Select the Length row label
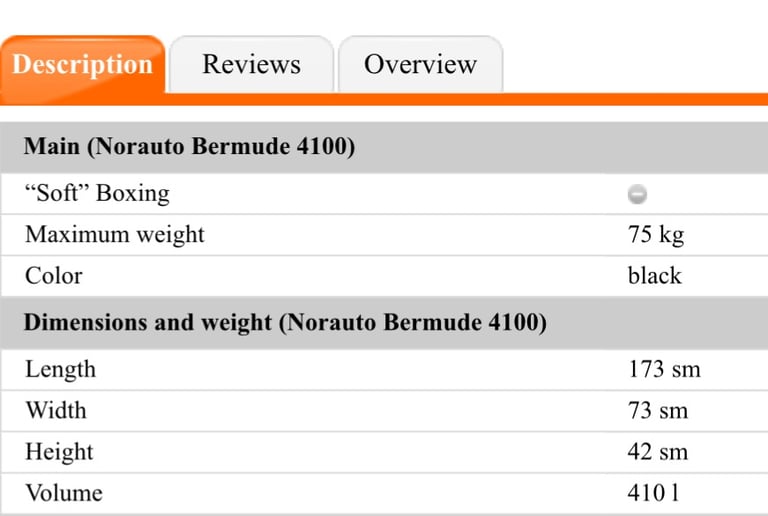The width and height of the screenshot is (768, 516). [60, 370]
